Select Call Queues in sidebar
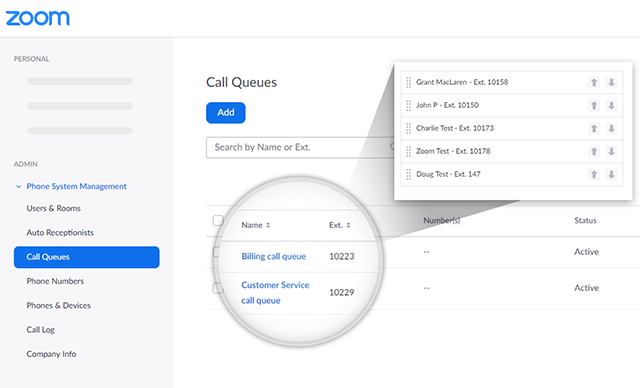Screen dimensions: 640x388 click(87, 257)
